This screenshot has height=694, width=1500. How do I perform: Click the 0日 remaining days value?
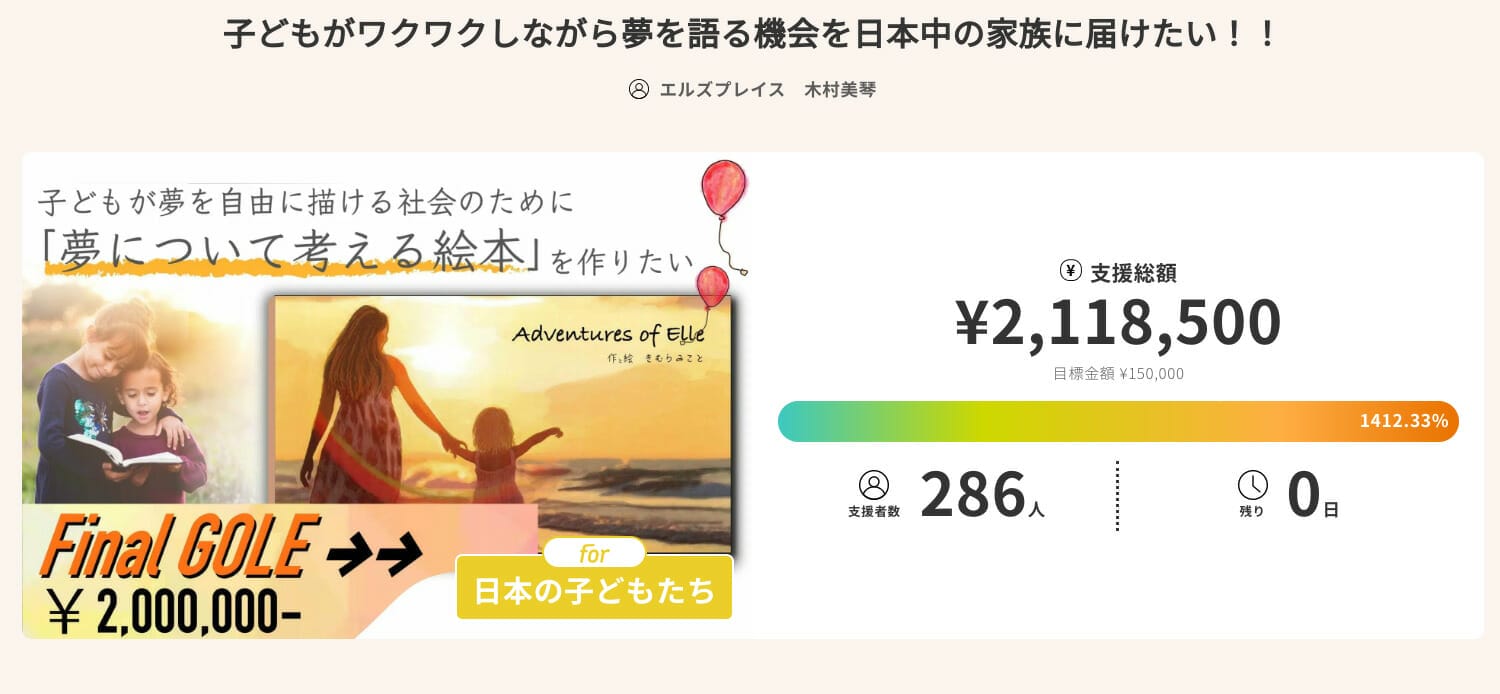tap(1312, 497)
